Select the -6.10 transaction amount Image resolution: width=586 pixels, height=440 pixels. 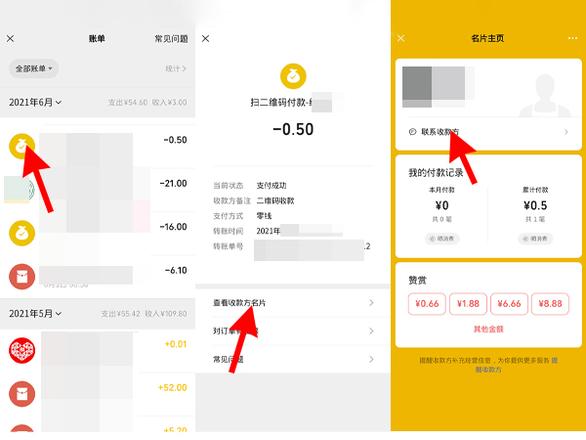point(176,270)
